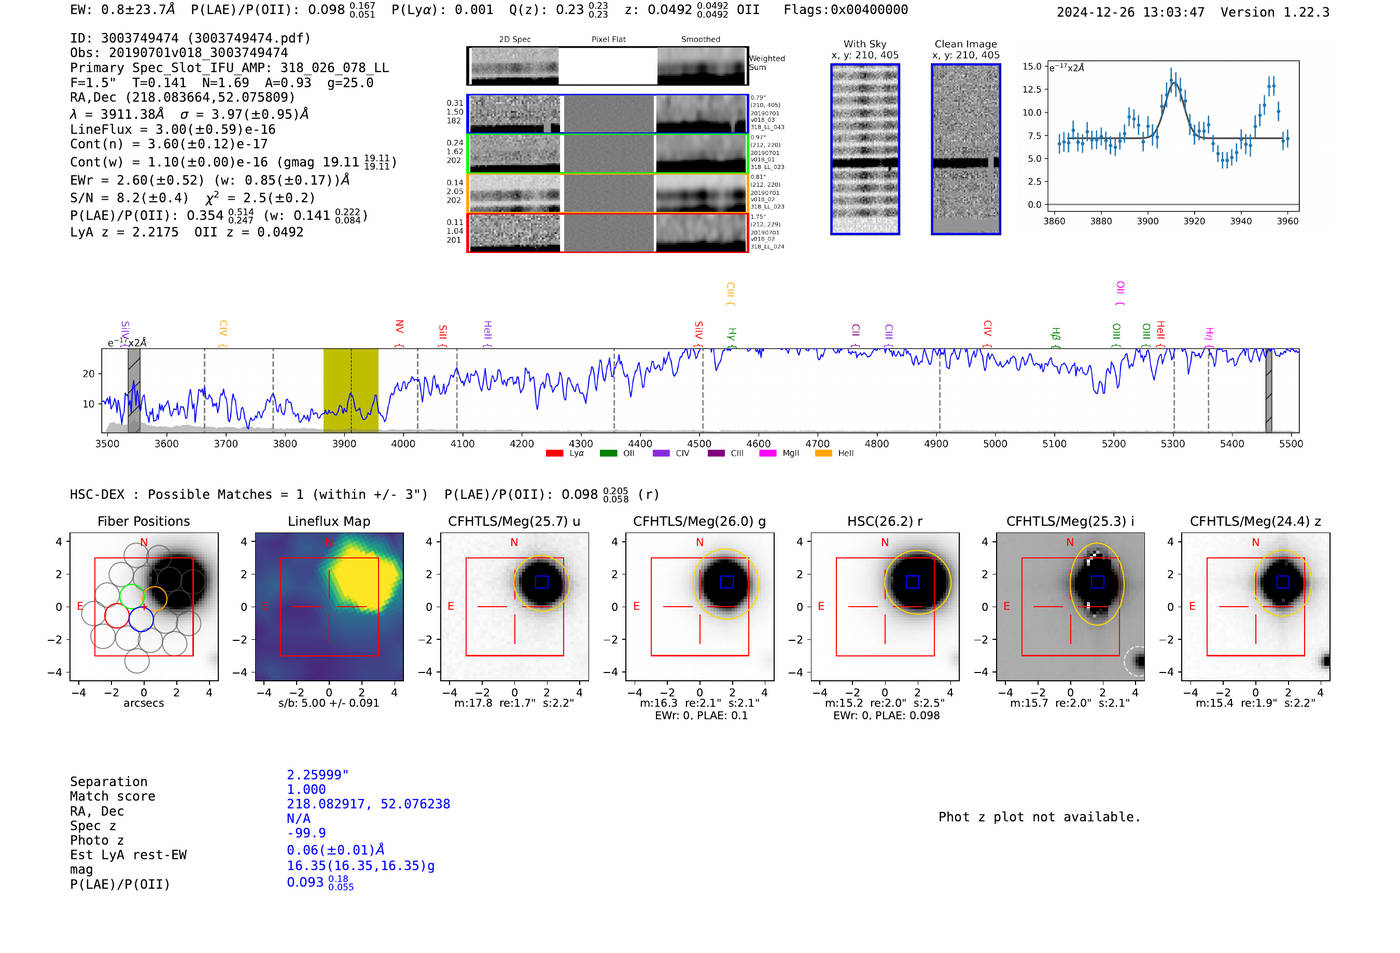
Task: Click the HSC-DEX Possible Matches heading
Action: 249,494
